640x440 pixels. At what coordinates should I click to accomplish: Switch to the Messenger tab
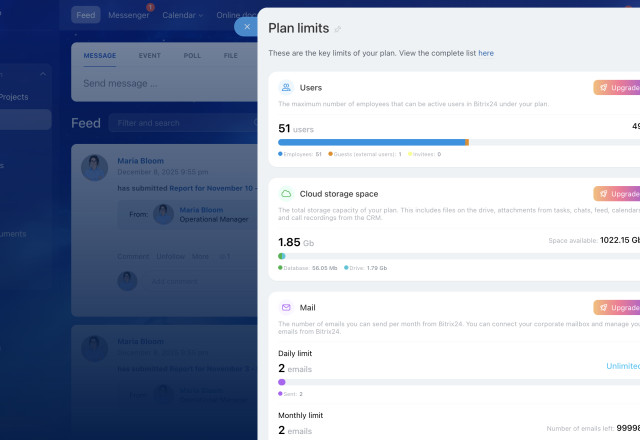(x=128, y=15)
